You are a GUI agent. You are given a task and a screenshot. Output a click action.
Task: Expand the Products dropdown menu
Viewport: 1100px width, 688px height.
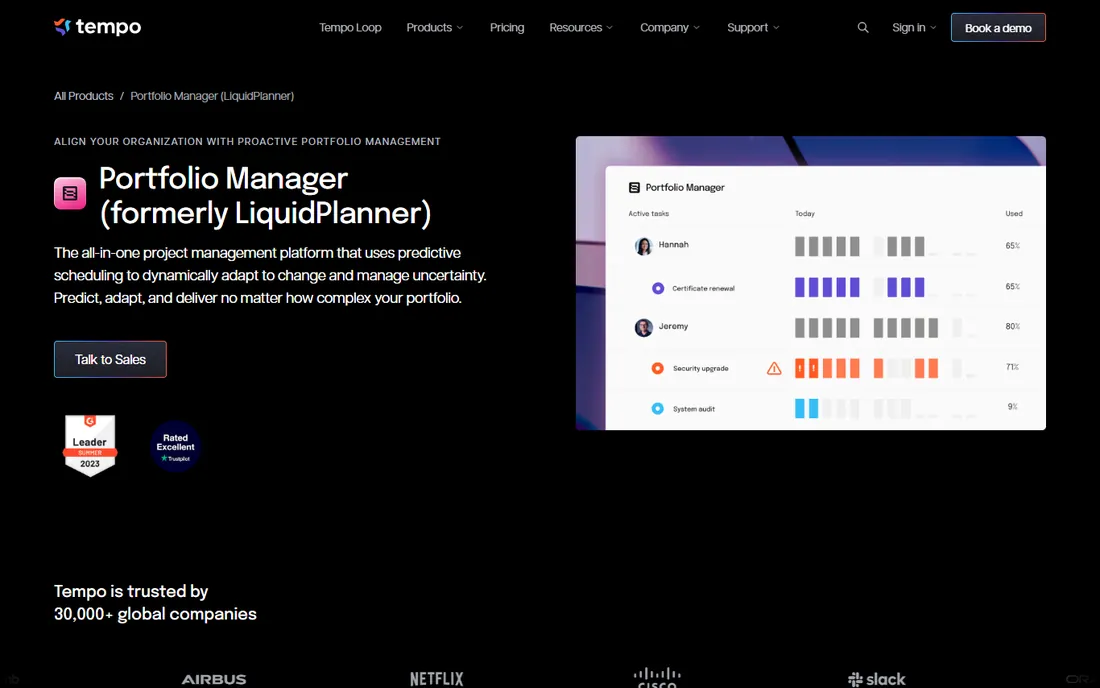[x=435, y=27]
